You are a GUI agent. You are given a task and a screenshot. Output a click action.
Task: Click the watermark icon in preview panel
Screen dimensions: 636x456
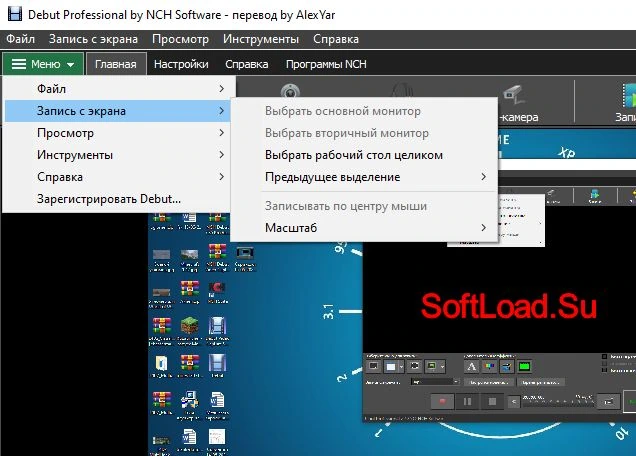click(x=507, y=367)
